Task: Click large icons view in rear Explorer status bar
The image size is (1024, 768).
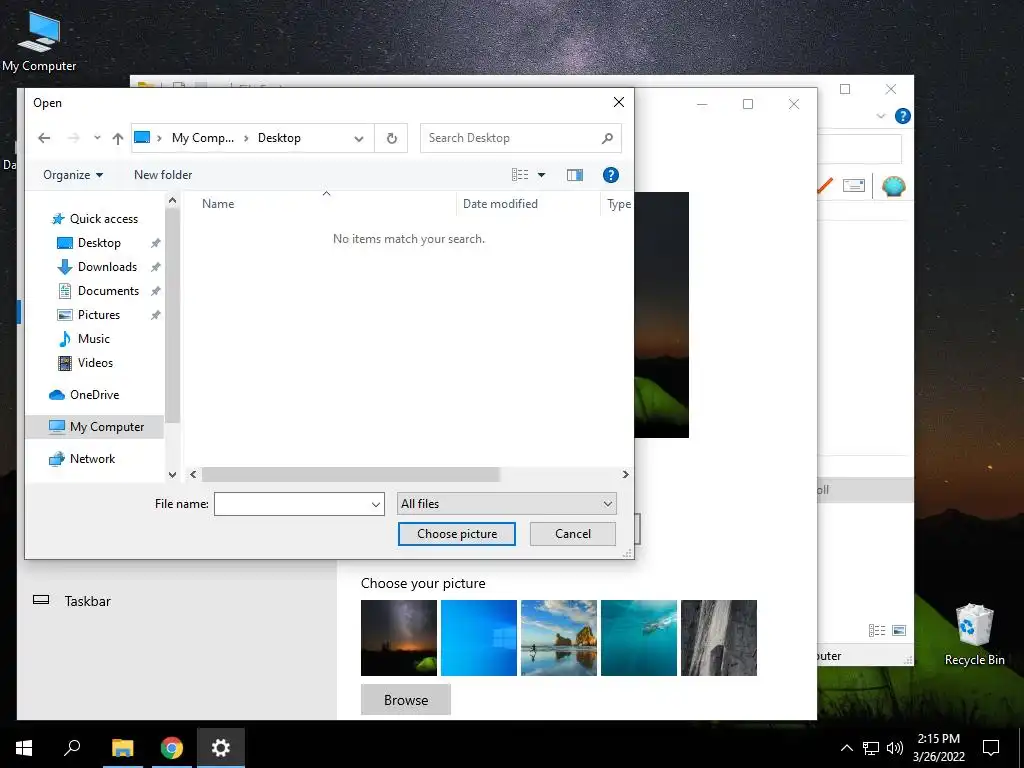Action: [x=899, y=630]
